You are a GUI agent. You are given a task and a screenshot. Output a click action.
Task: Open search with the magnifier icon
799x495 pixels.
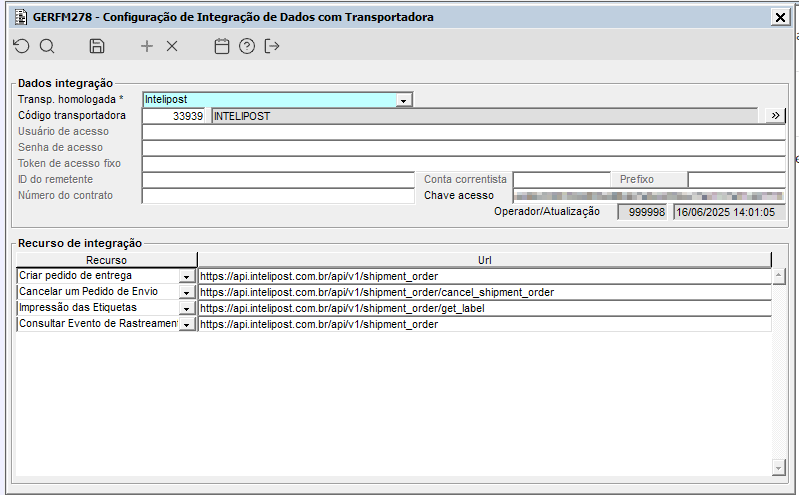[47, 46]
